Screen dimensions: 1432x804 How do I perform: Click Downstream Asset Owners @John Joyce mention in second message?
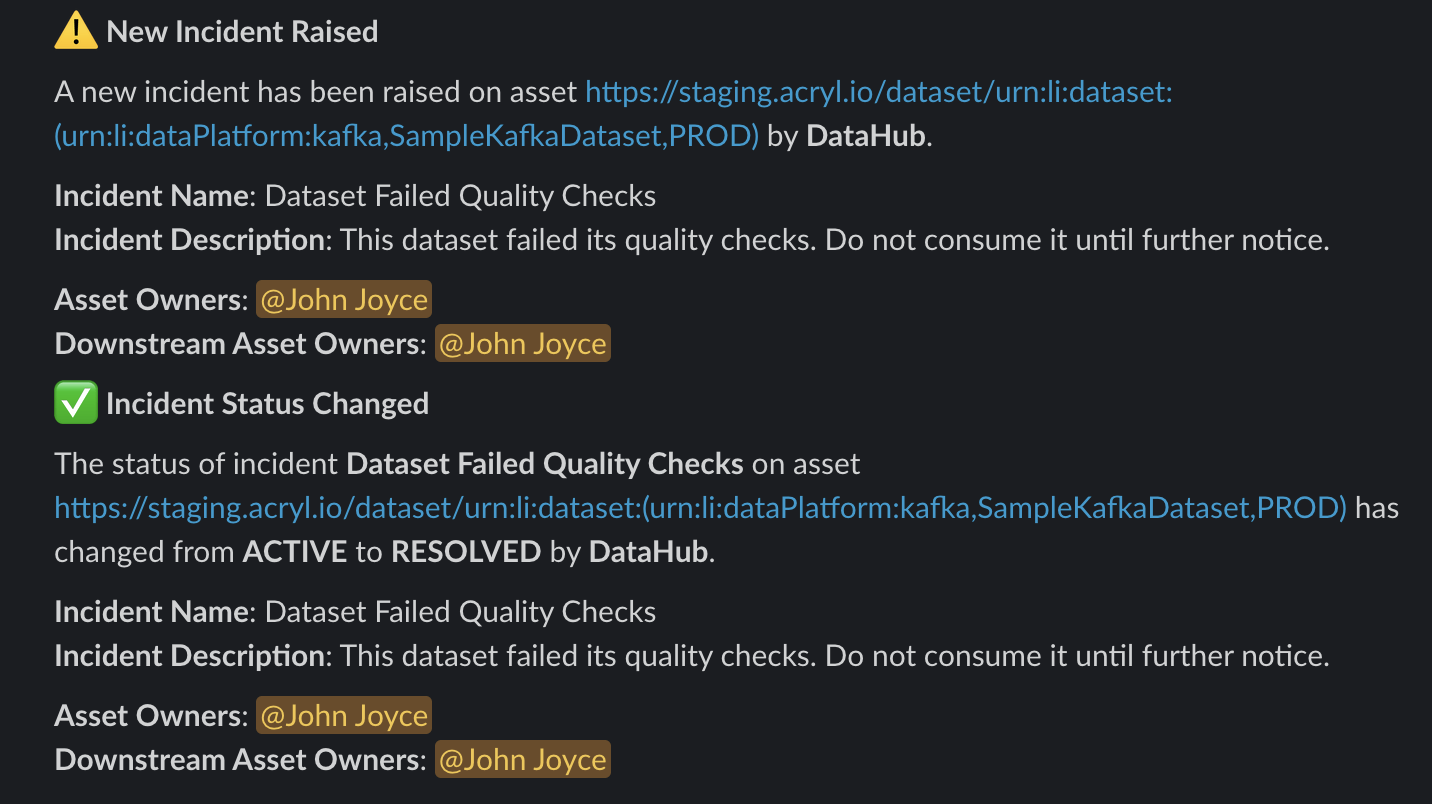(523, 760)
